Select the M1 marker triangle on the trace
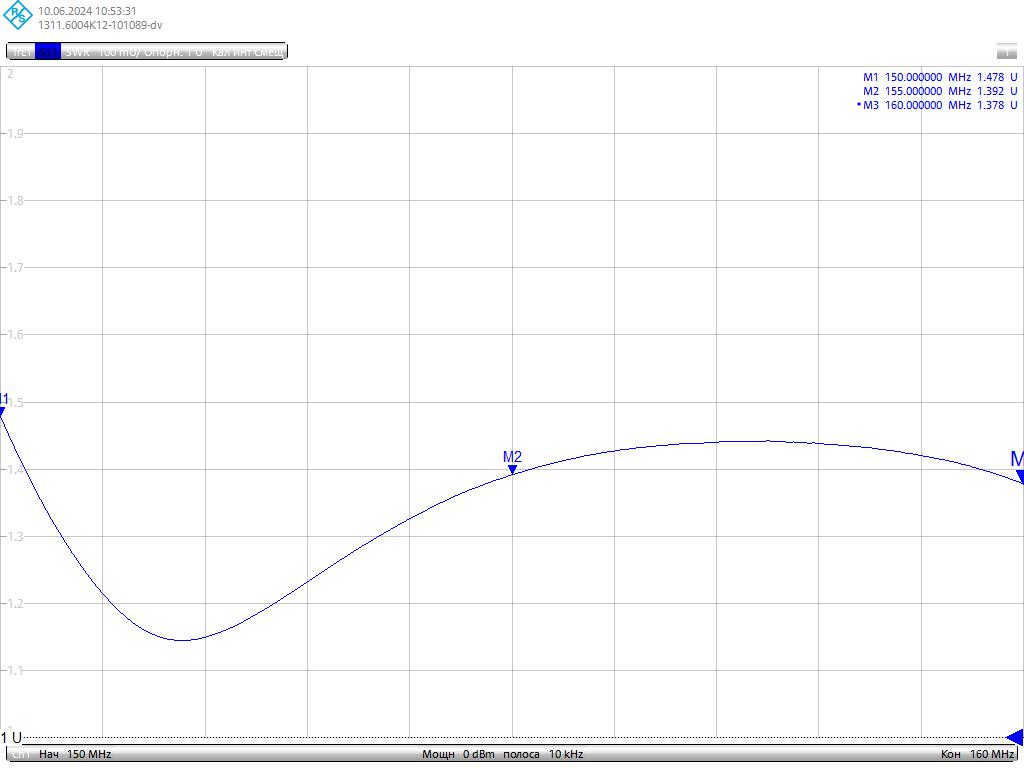Screen dimensions: 1024x768 point(2,412)
